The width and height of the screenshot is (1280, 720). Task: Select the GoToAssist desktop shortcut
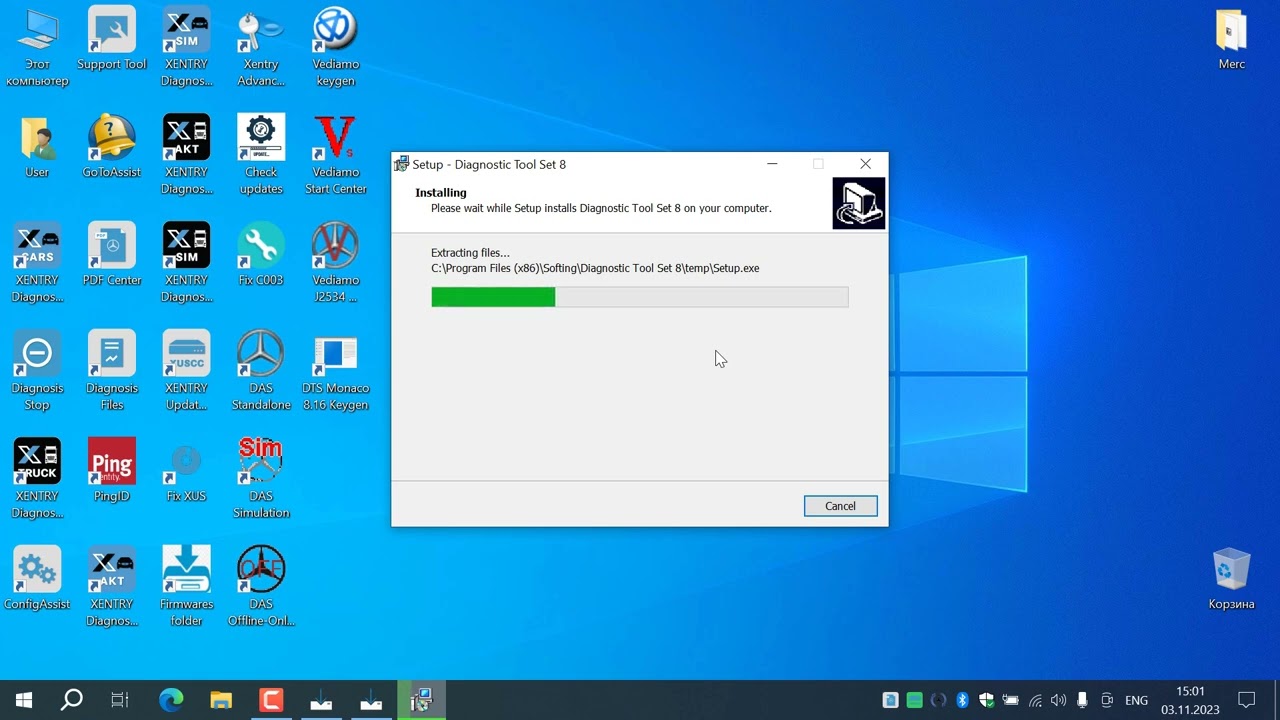112,147
